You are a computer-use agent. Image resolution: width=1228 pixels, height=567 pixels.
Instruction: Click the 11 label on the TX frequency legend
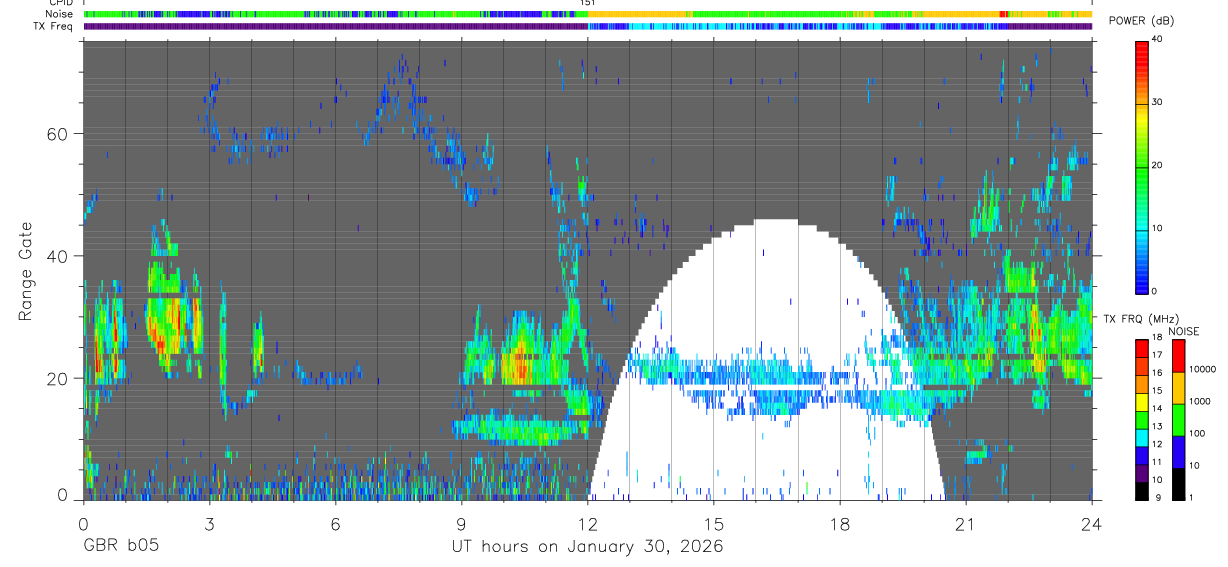click(1157, 463)
